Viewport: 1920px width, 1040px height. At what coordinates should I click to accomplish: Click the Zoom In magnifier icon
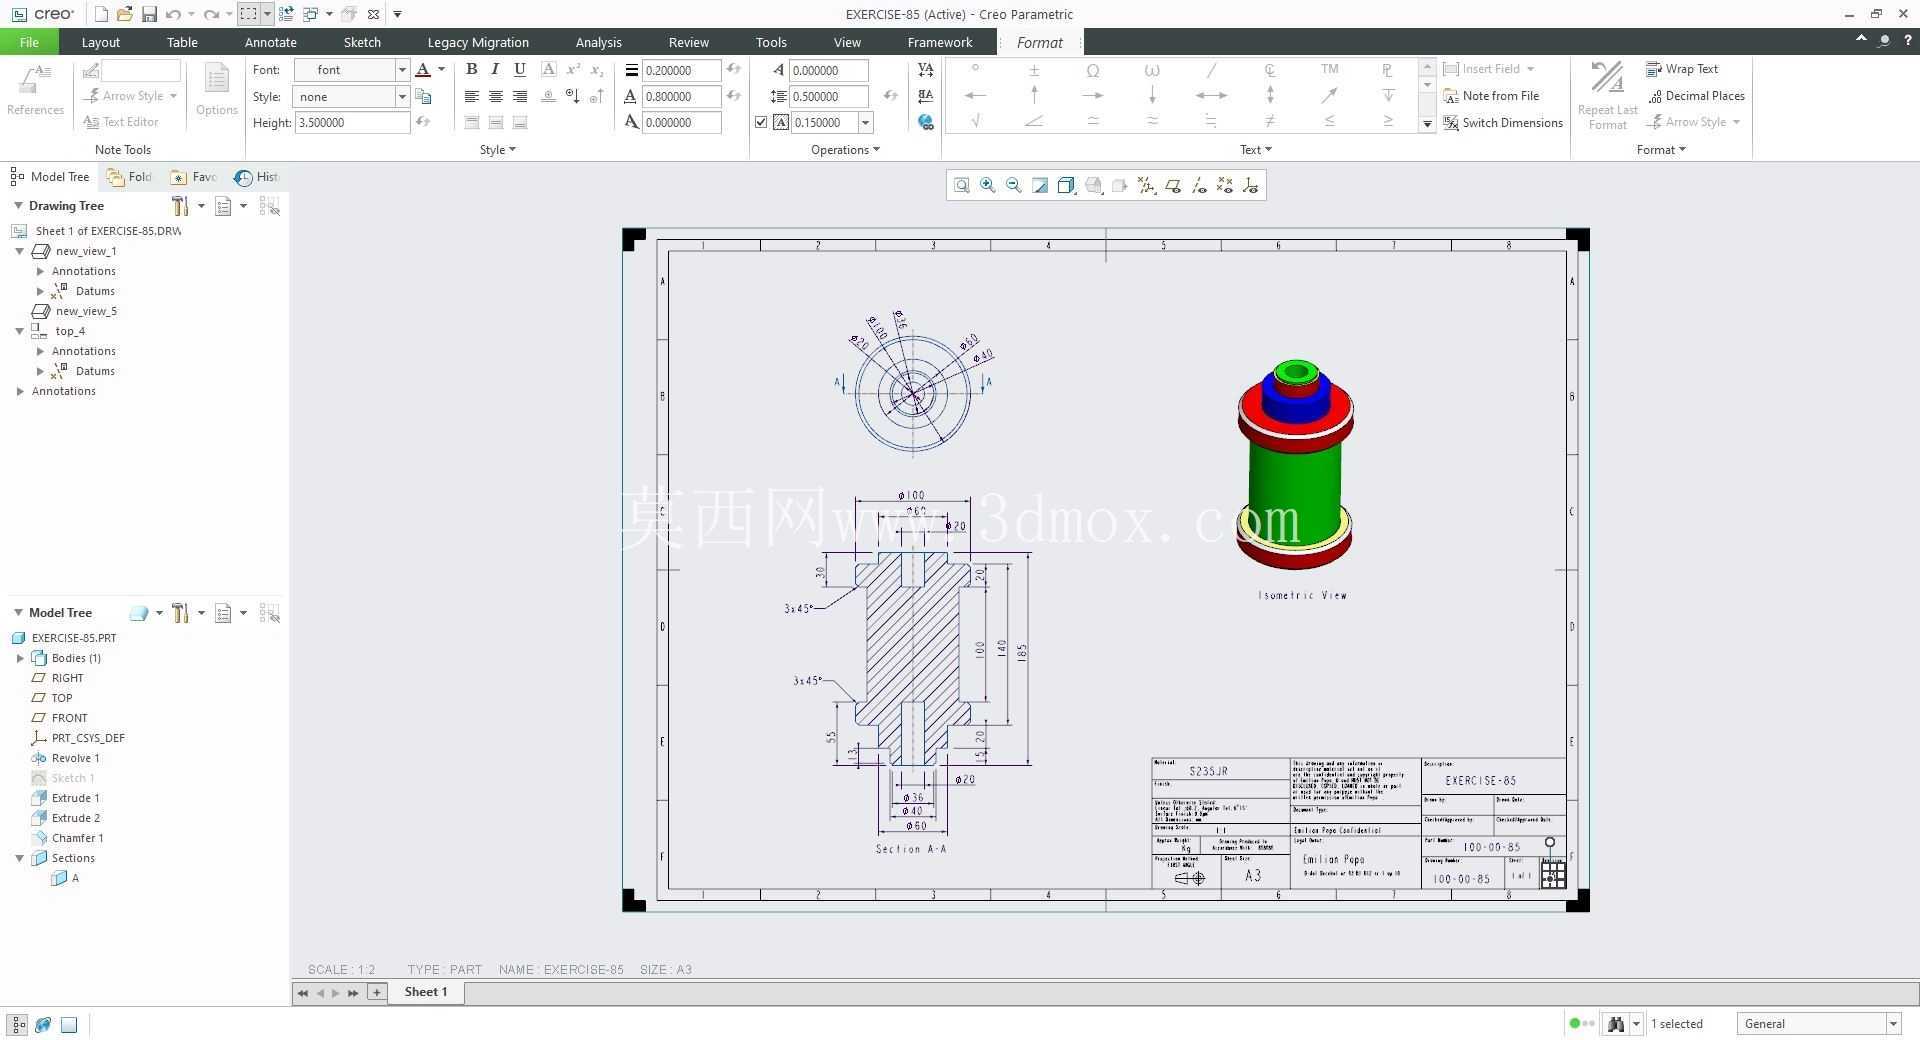point(988,185)
